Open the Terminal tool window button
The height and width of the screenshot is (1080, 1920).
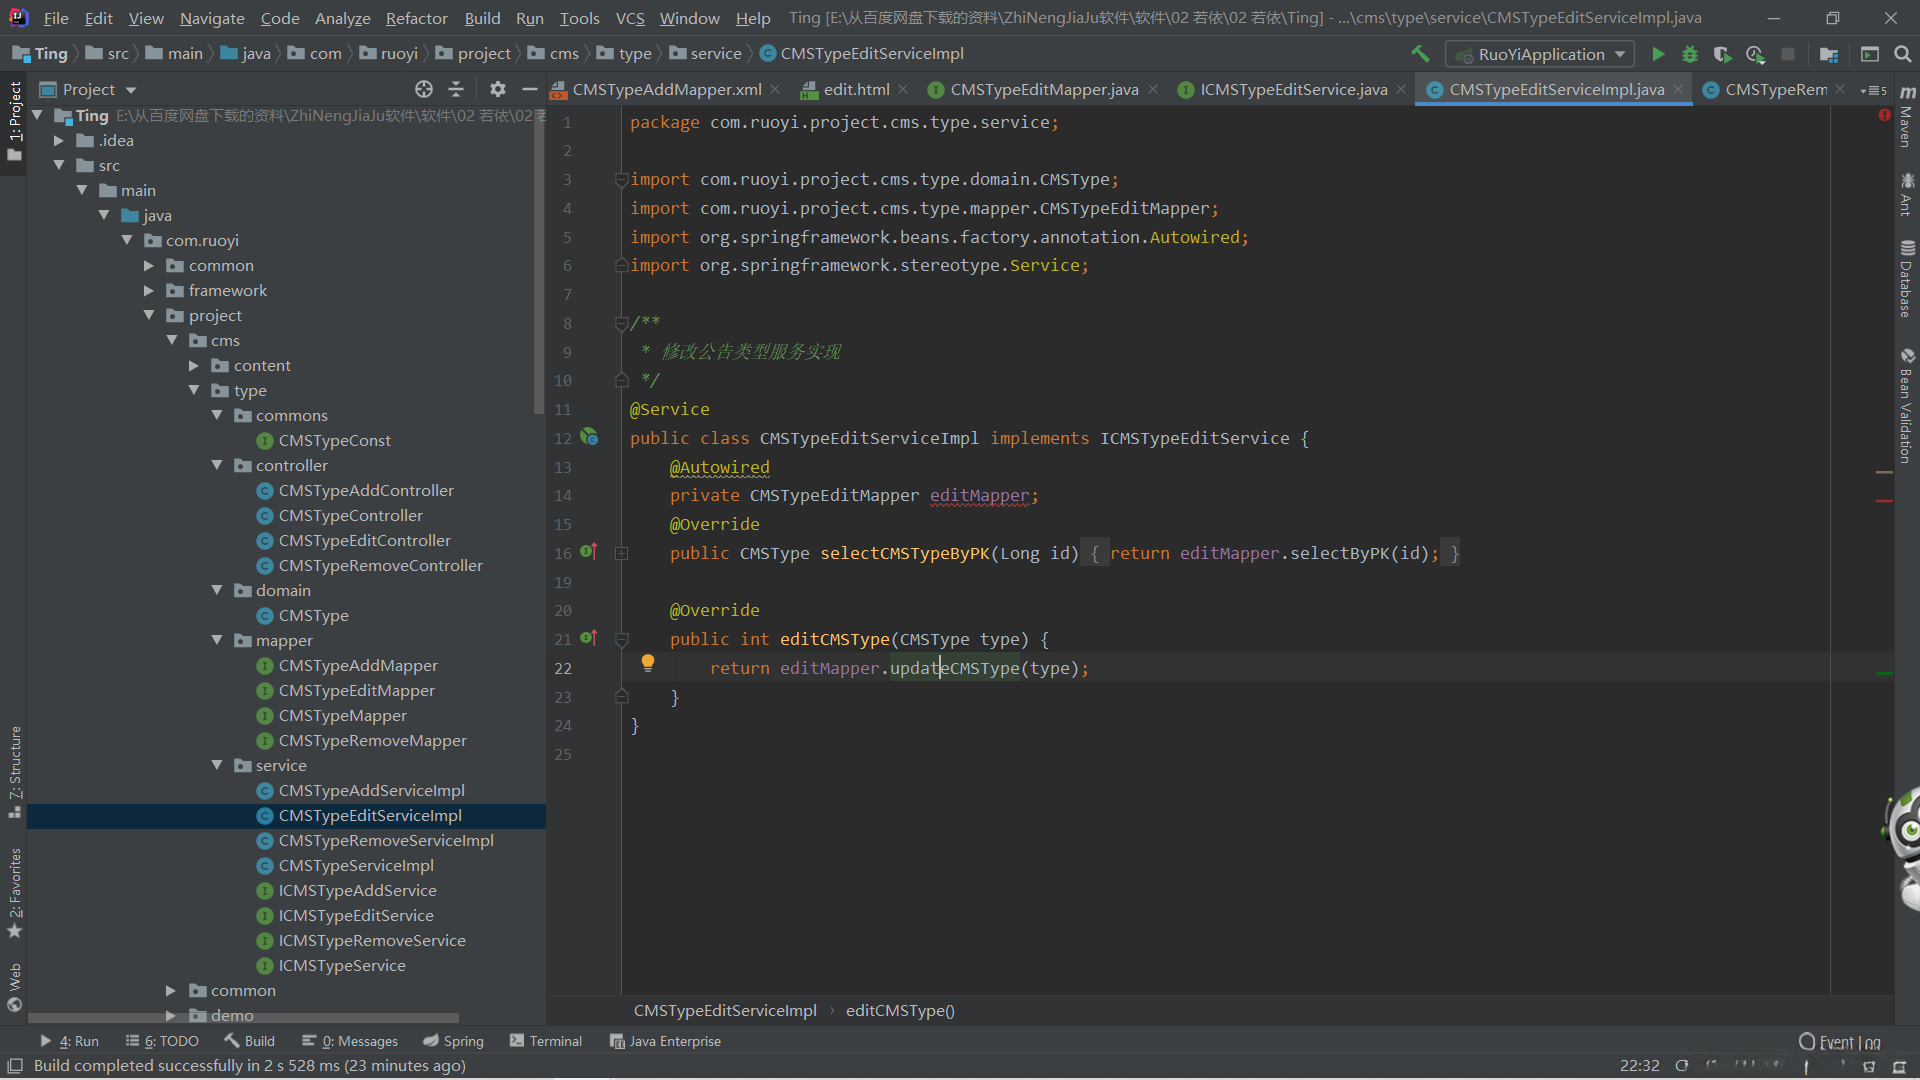pos(546,1041)
